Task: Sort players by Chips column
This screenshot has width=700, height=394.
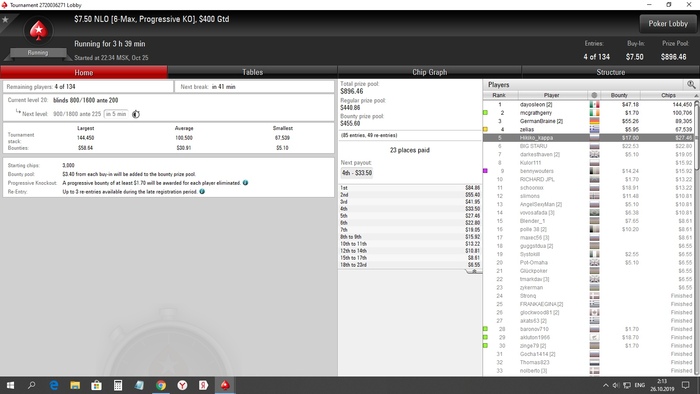Action: [668, 95]
